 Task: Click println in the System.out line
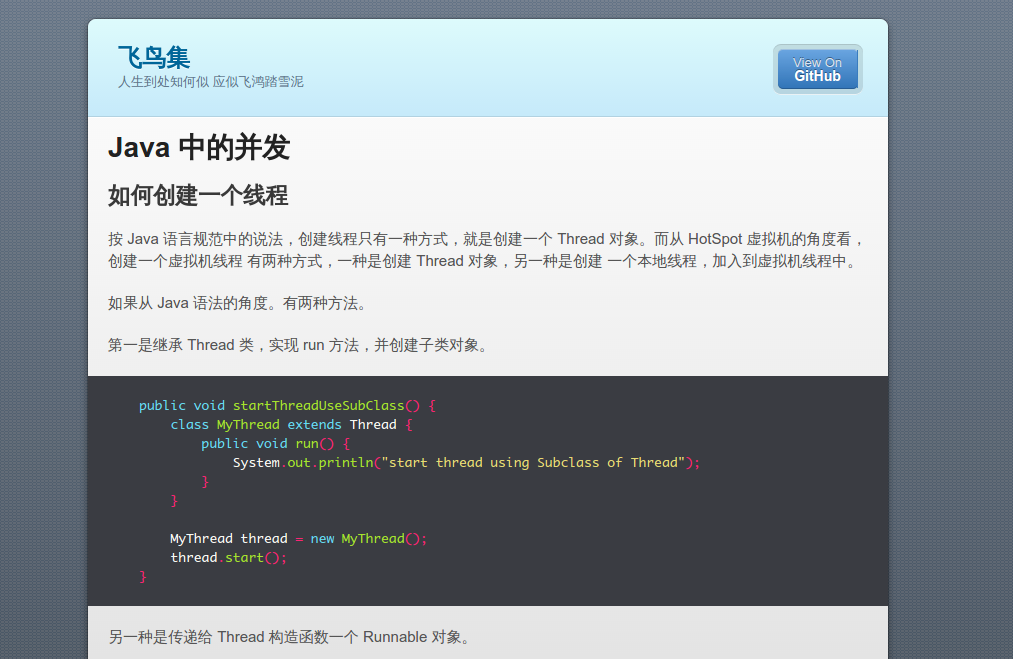344,463
